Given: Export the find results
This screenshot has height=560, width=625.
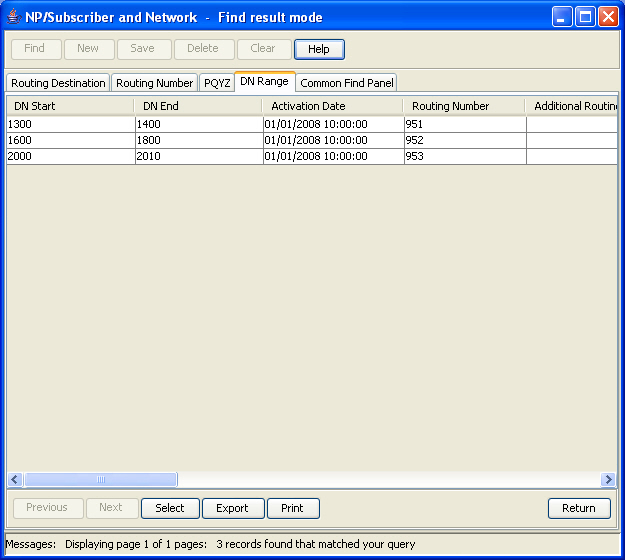Looking at the screenshot, I should coord(232,508).
